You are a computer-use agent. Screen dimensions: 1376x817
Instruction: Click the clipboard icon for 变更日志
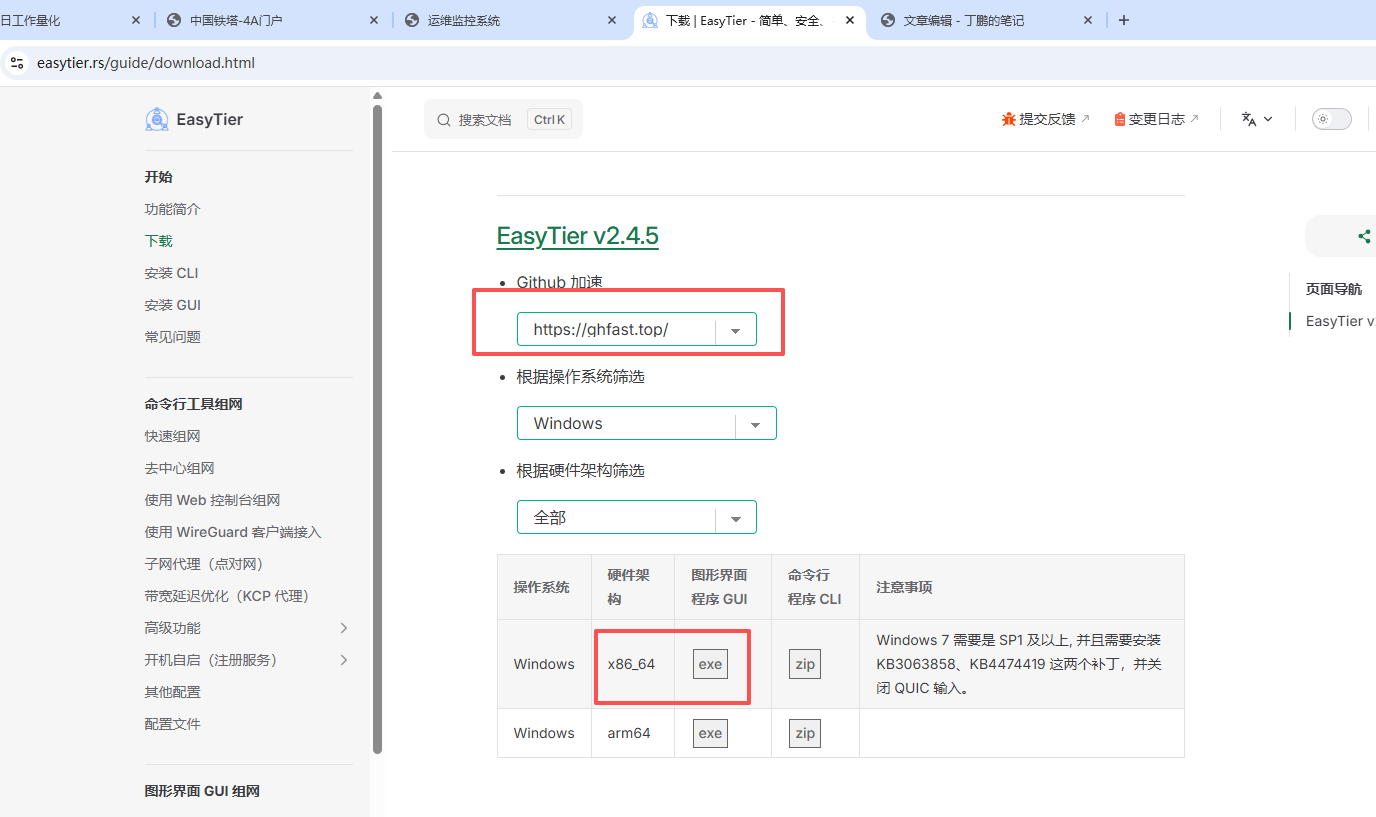pos(1119,119)
